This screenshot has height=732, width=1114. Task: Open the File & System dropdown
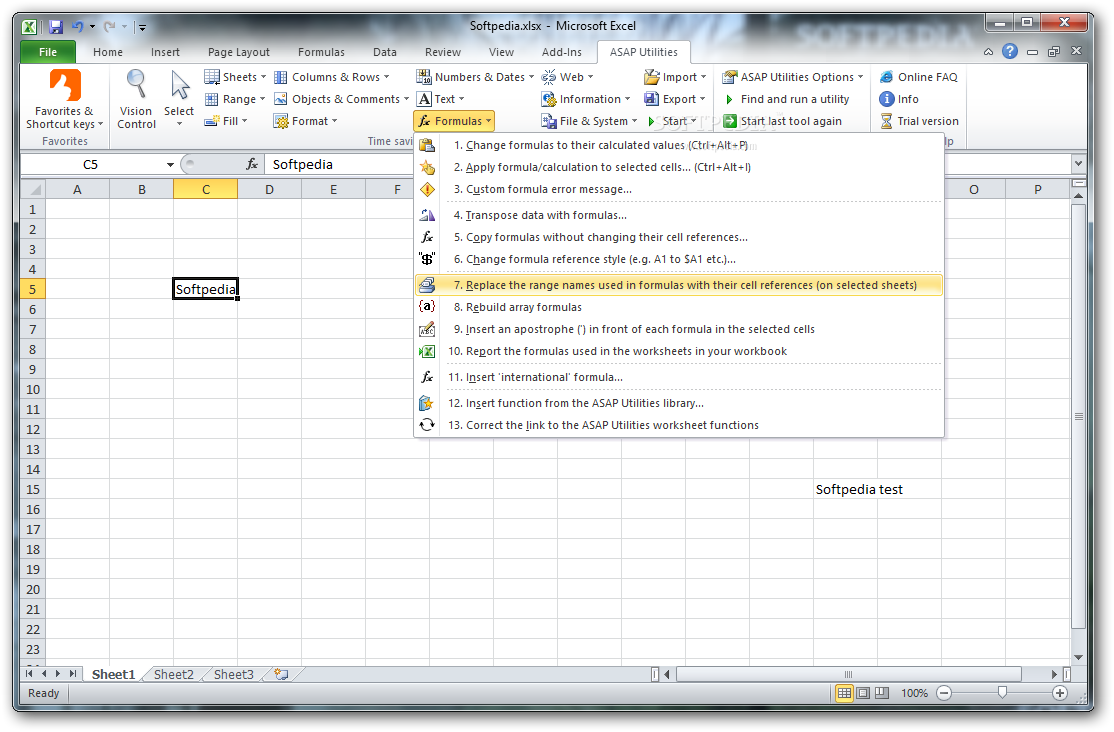(589, 121)
